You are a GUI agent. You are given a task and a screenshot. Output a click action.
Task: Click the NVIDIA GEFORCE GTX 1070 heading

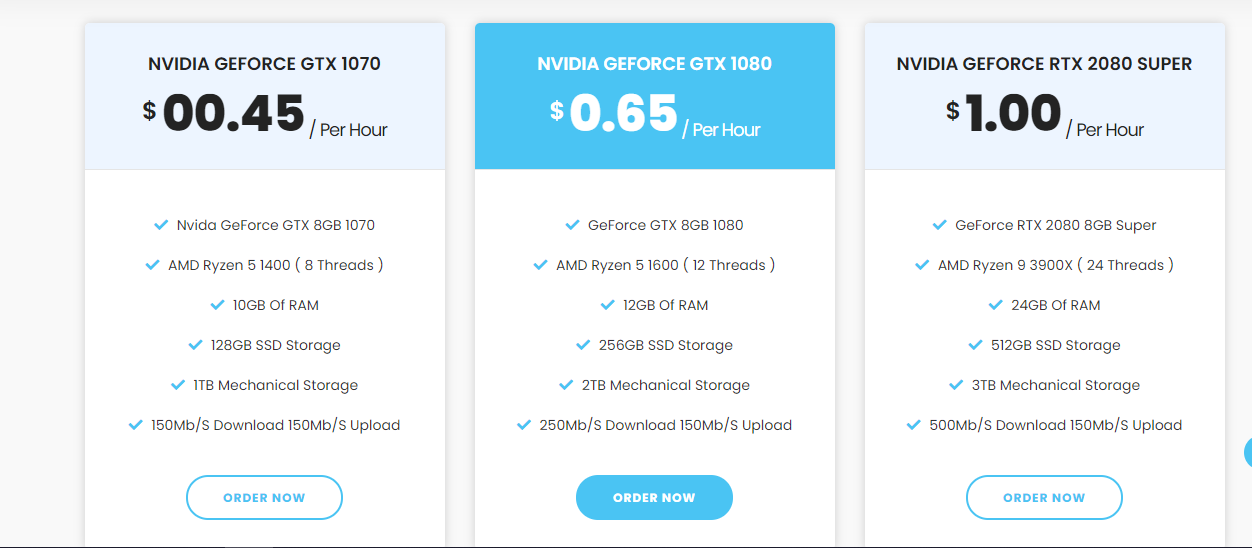click(264, 64)
